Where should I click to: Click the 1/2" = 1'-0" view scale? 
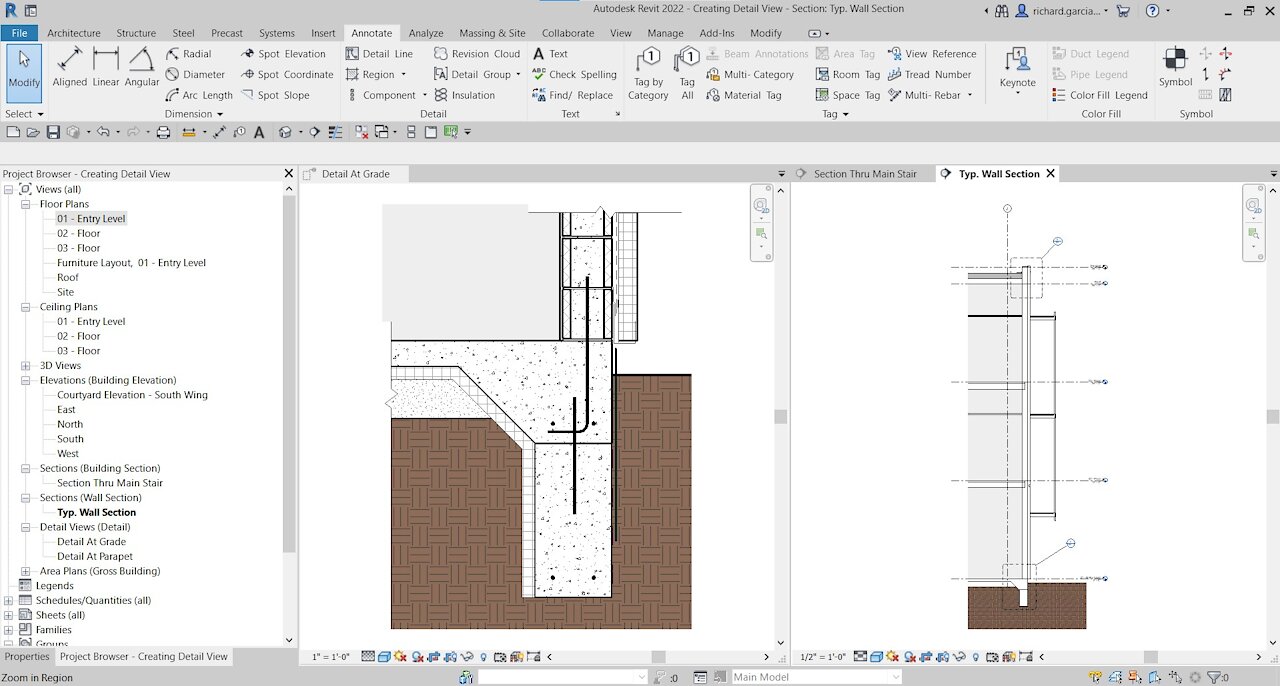click(823, 657)
